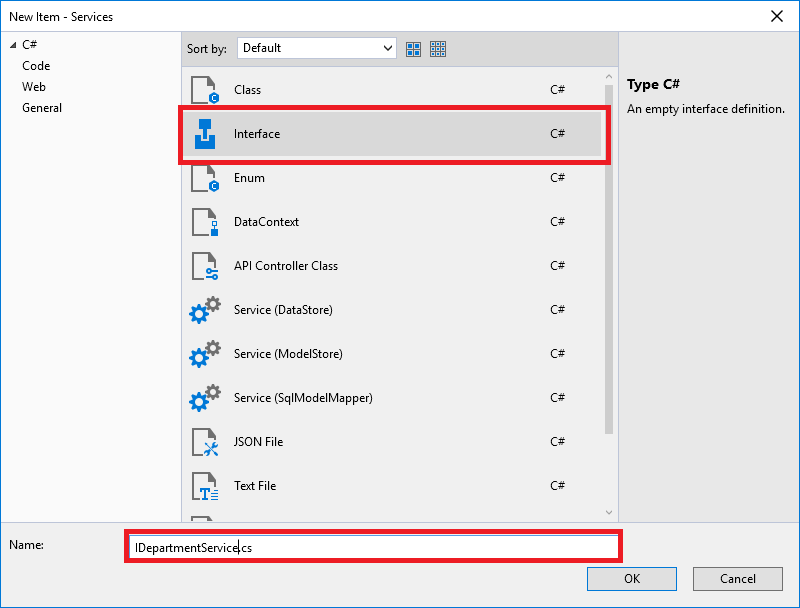Pick the API Controller Class icon
This screenshot has height=608, width=800.
click(205, 266)
